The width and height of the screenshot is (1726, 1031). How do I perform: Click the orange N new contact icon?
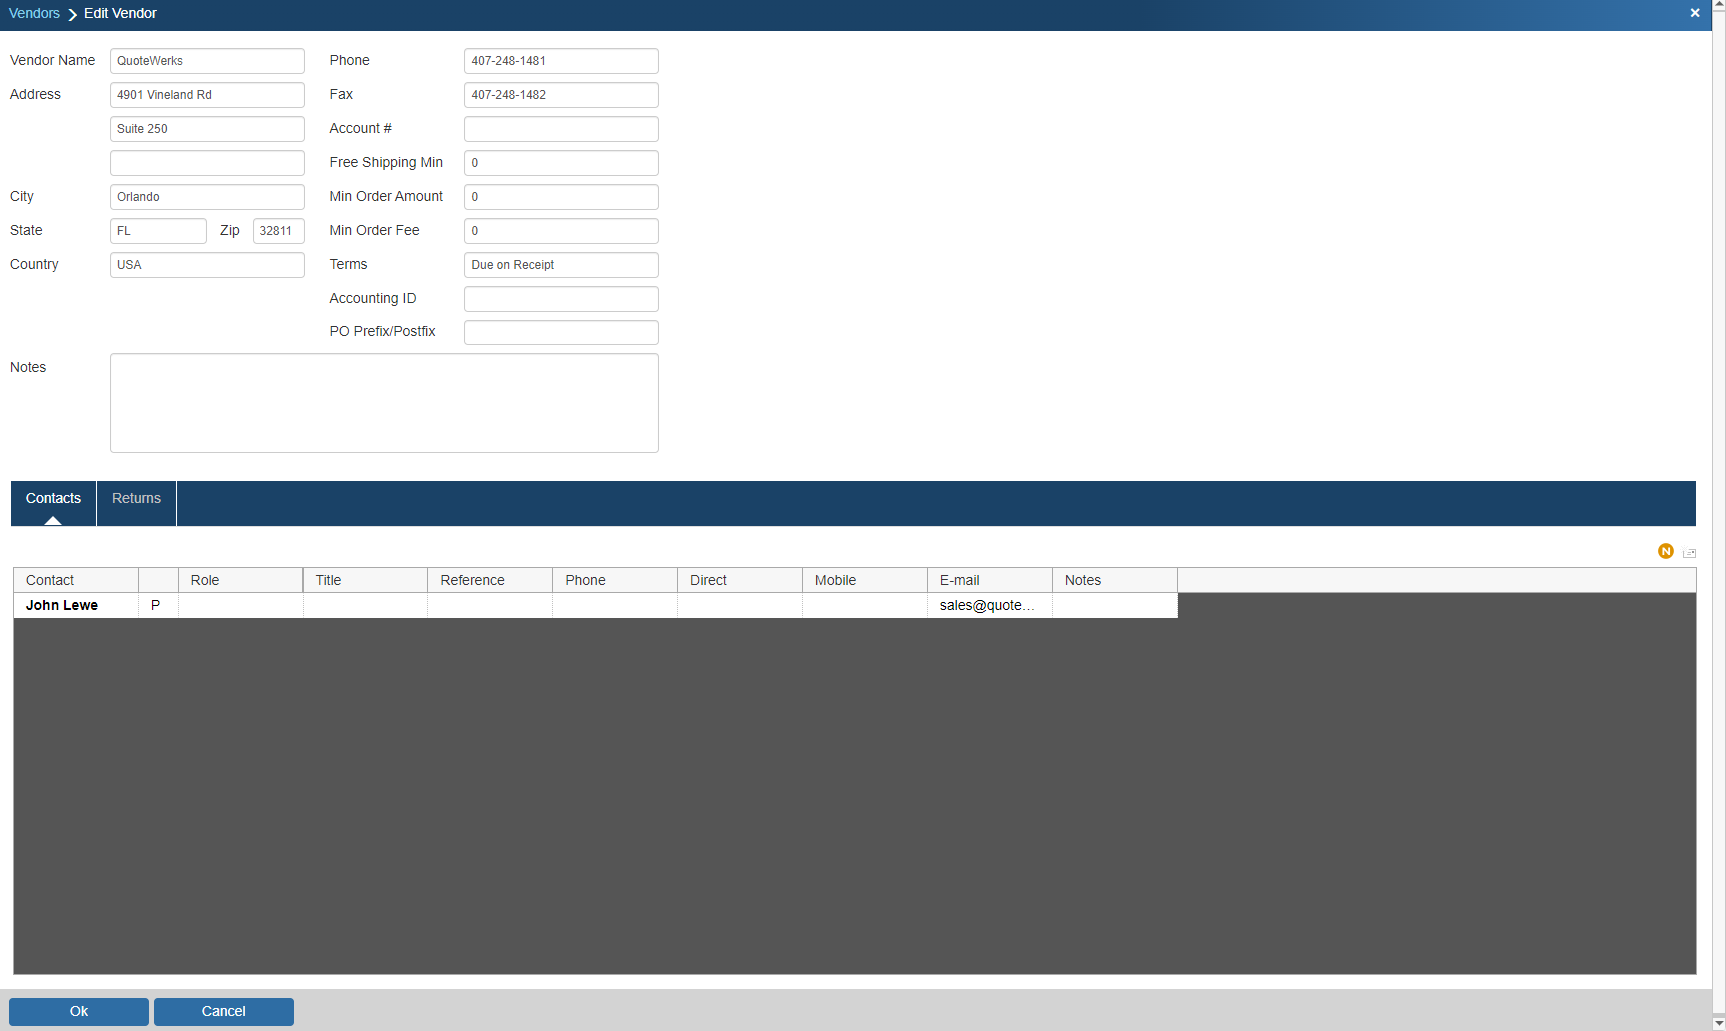coord(1665,551)
